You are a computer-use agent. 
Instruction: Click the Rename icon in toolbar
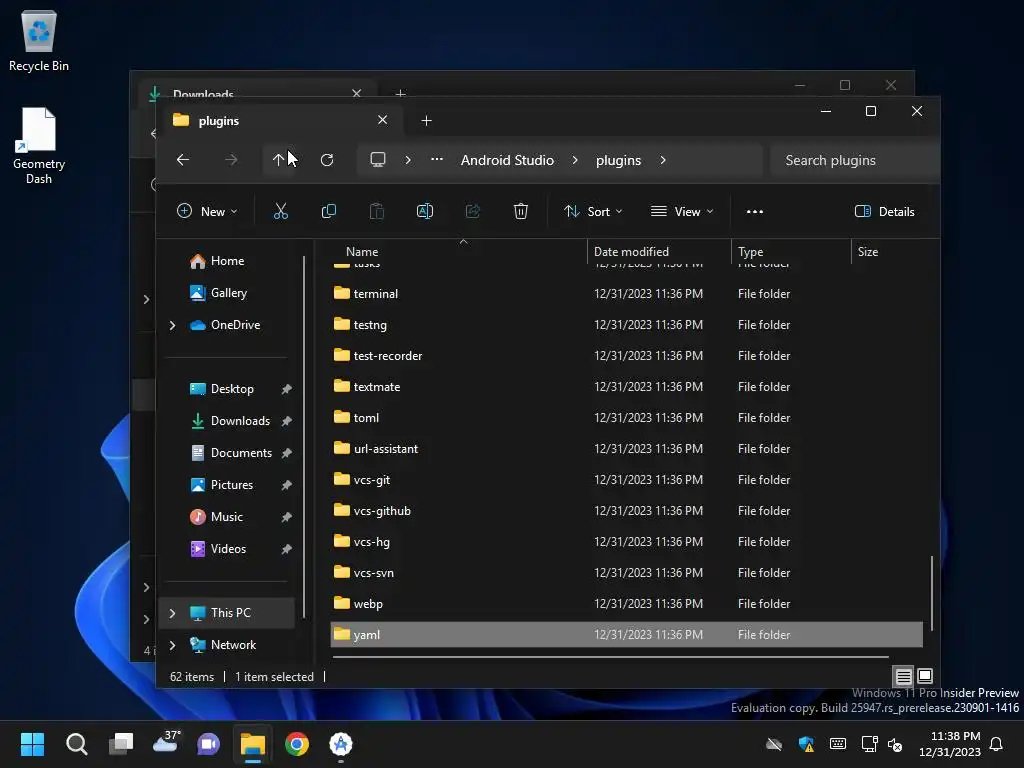pyautogui.click(x=424, y=211)
